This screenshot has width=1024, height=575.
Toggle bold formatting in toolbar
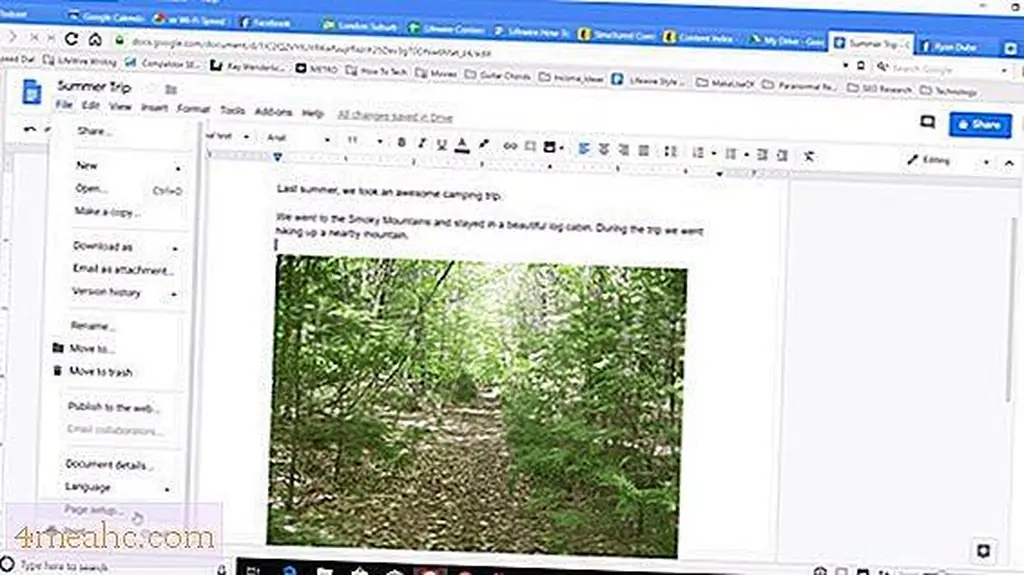pos(402,144)
